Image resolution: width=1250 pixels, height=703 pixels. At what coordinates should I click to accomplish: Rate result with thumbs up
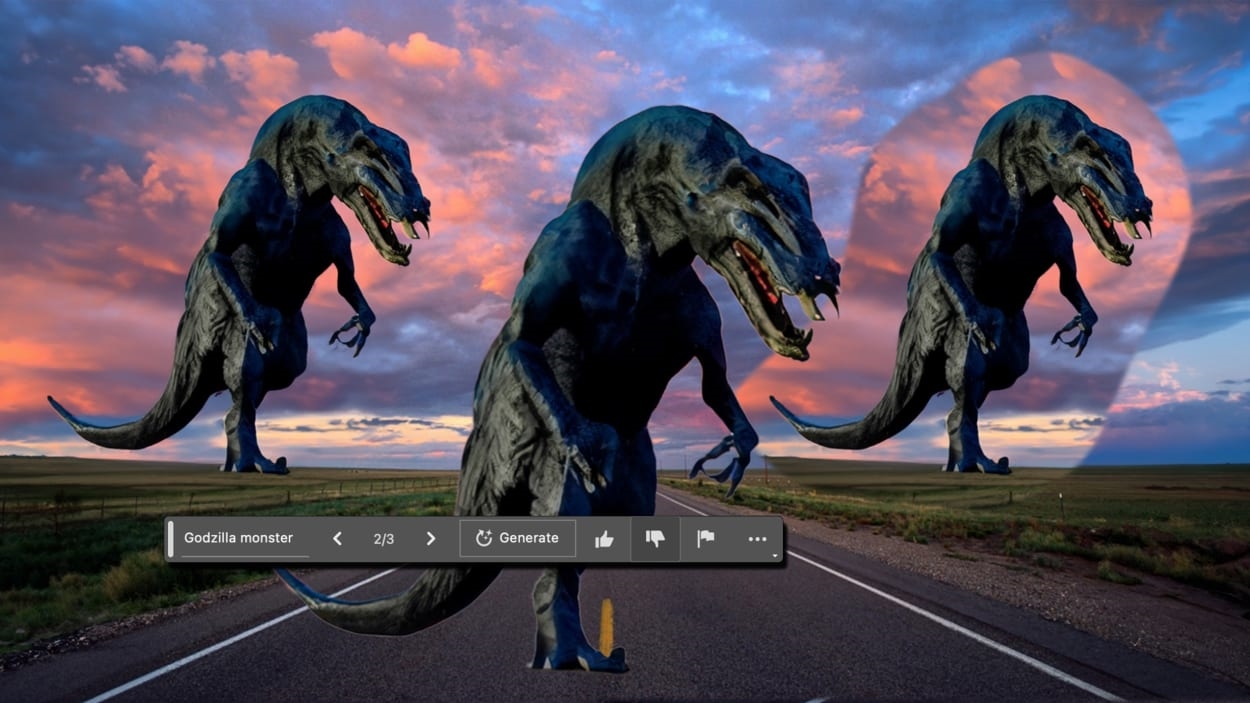tap(604, 539)
